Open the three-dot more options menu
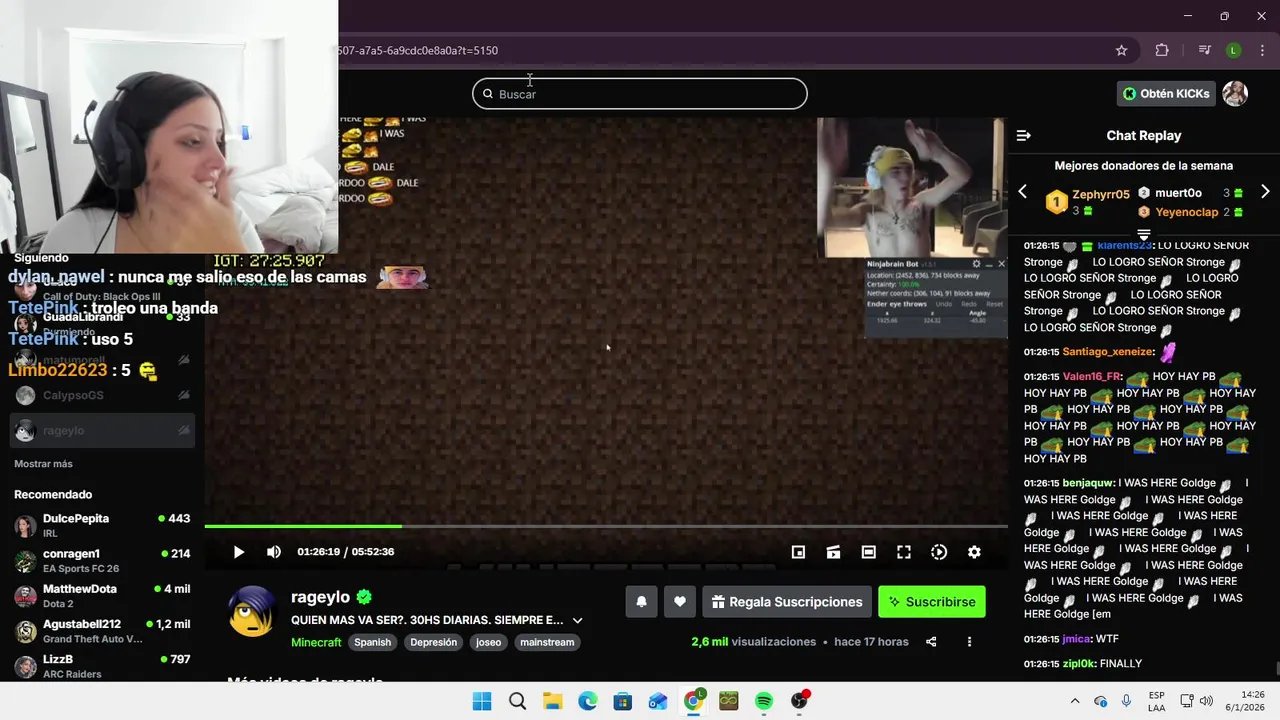 (x=969, y=642)
